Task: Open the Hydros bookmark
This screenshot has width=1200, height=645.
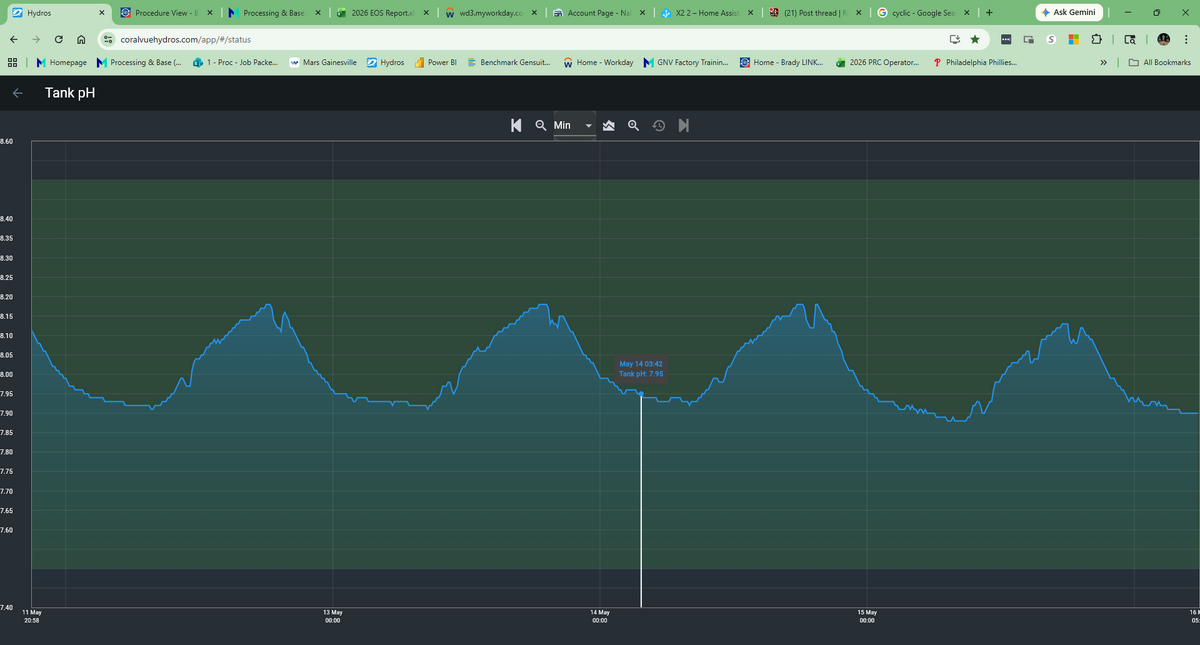Action: (385, 62)
